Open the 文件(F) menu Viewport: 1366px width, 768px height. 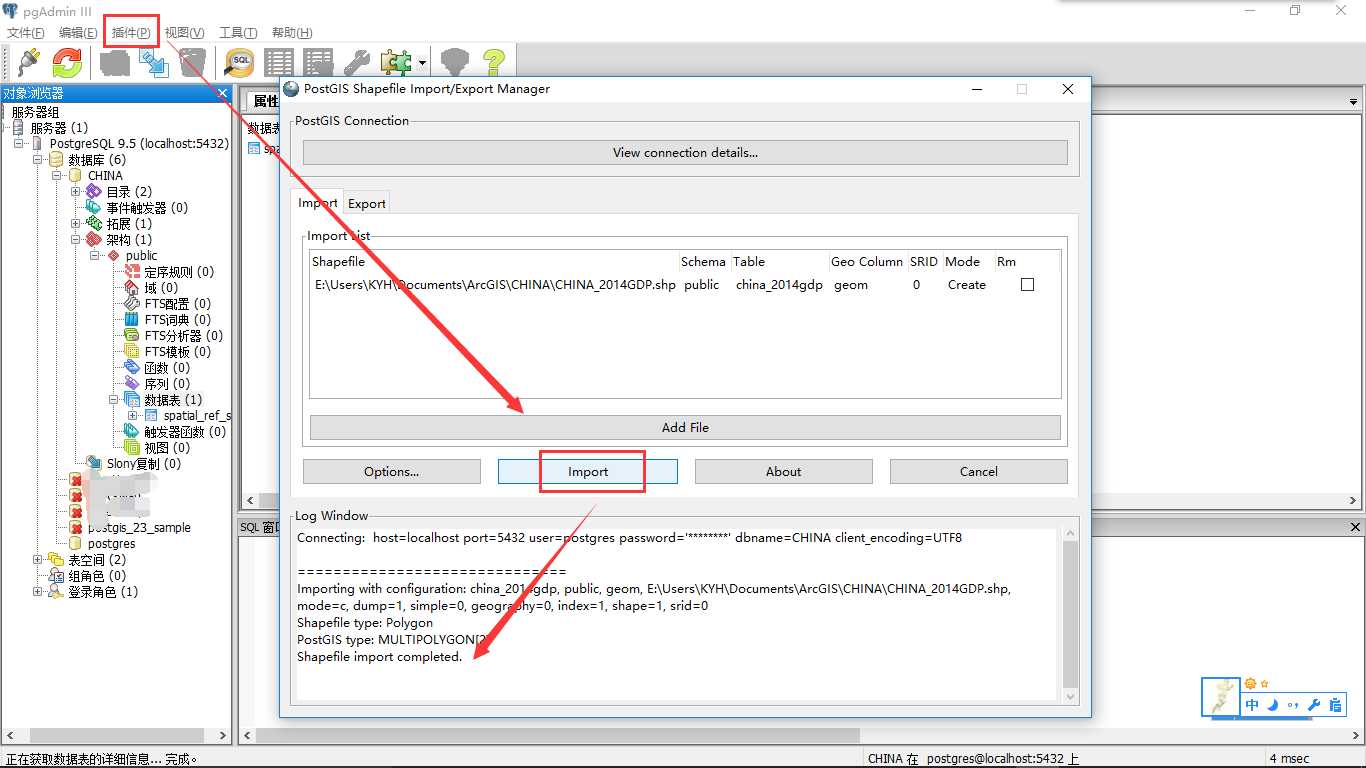coord(25,33)
